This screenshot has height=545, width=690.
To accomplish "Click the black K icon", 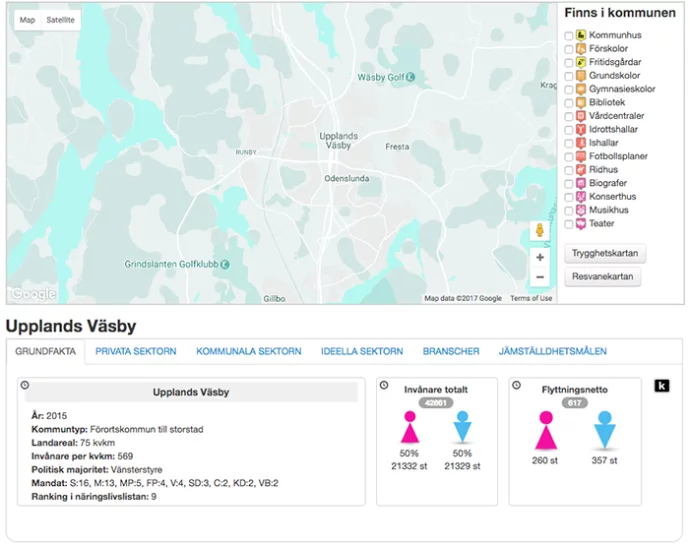I will (x=661, y=386).
